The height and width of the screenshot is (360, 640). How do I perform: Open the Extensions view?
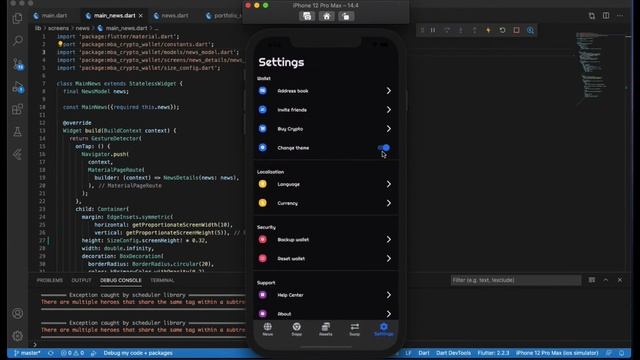click(17, 109)
